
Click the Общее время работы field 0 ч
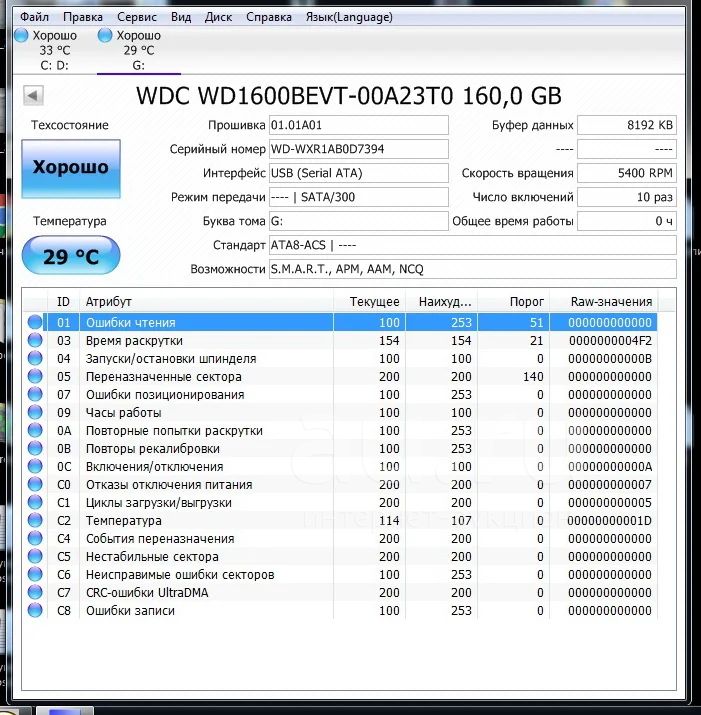coord(627,221)
